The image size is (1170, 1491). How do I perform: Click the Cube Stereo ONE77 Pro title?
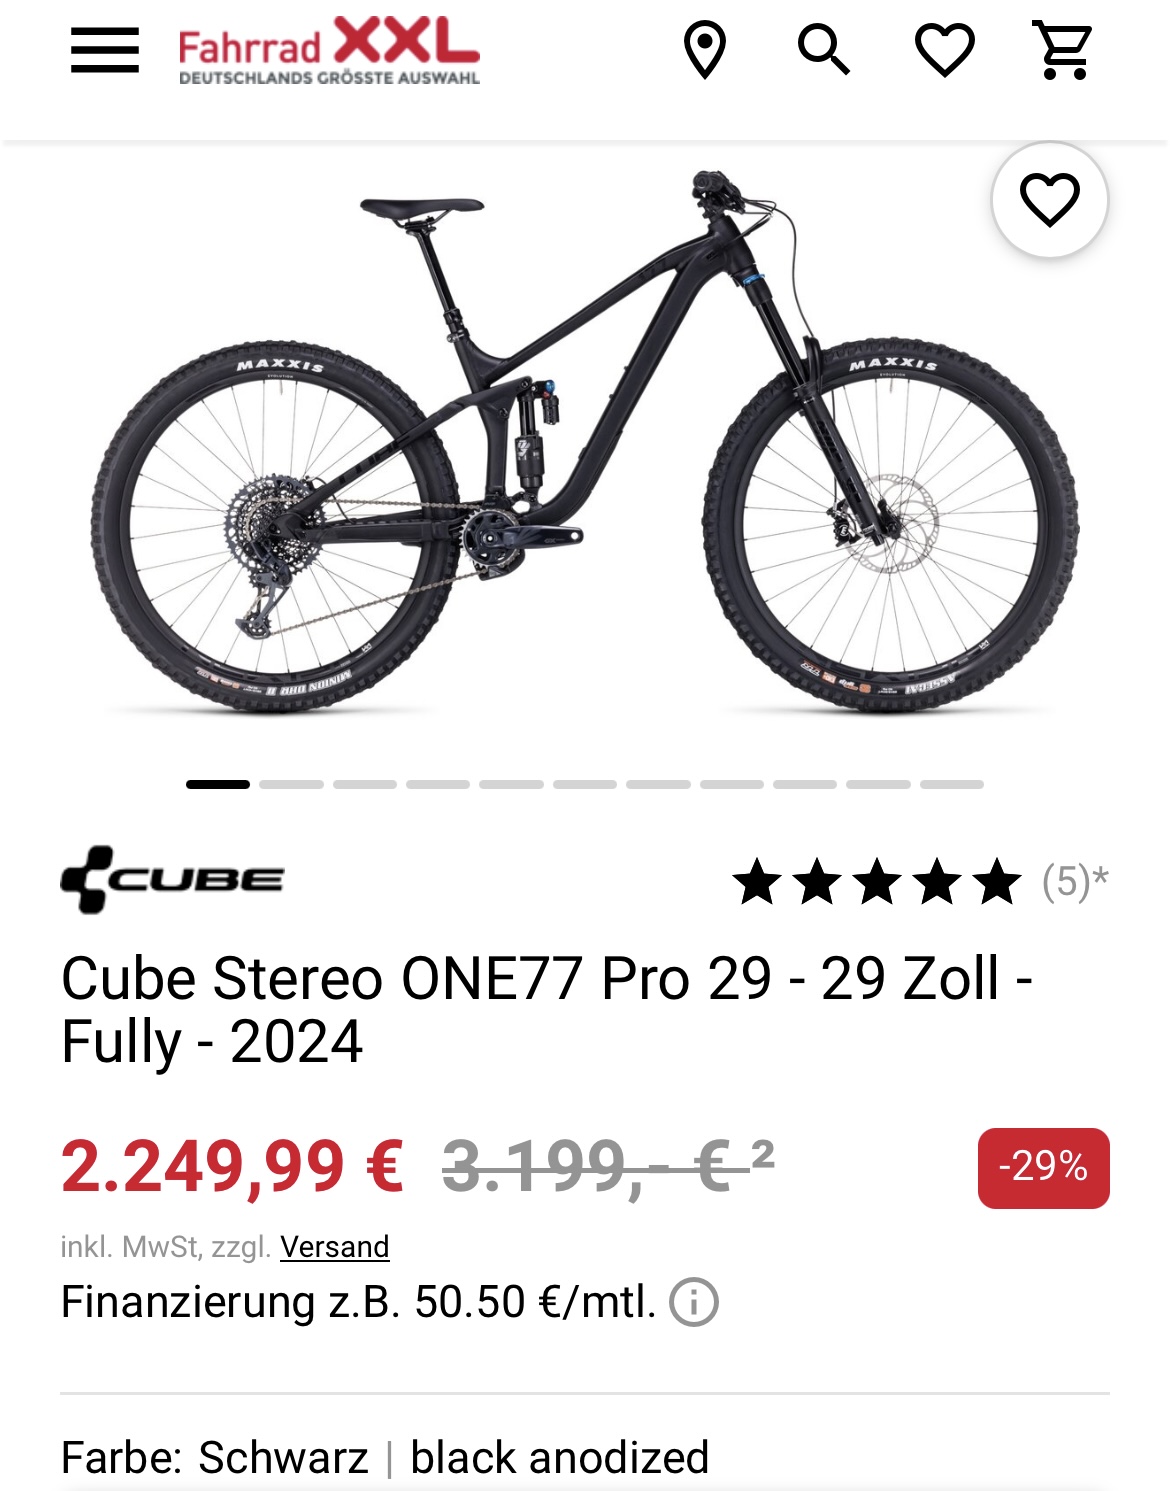tap(546, 1010)
